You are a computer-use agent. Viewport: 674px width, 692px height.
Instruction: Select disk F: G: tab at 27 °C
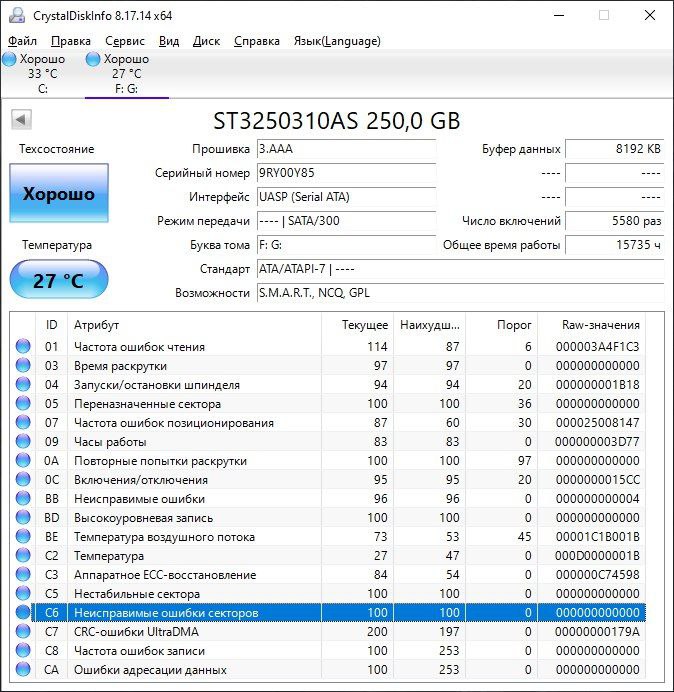[126, 74]
